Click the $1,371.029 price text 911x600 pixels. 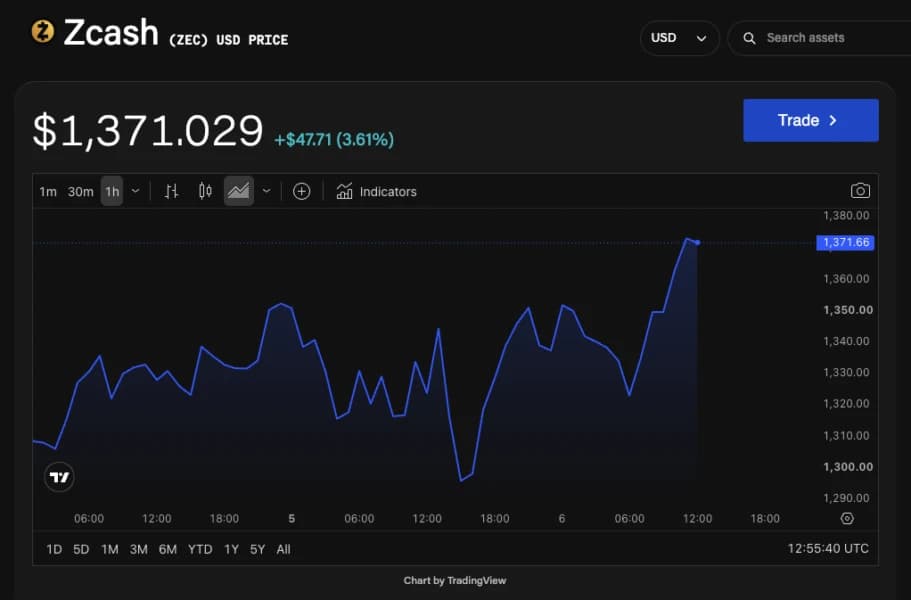point(148,131)
